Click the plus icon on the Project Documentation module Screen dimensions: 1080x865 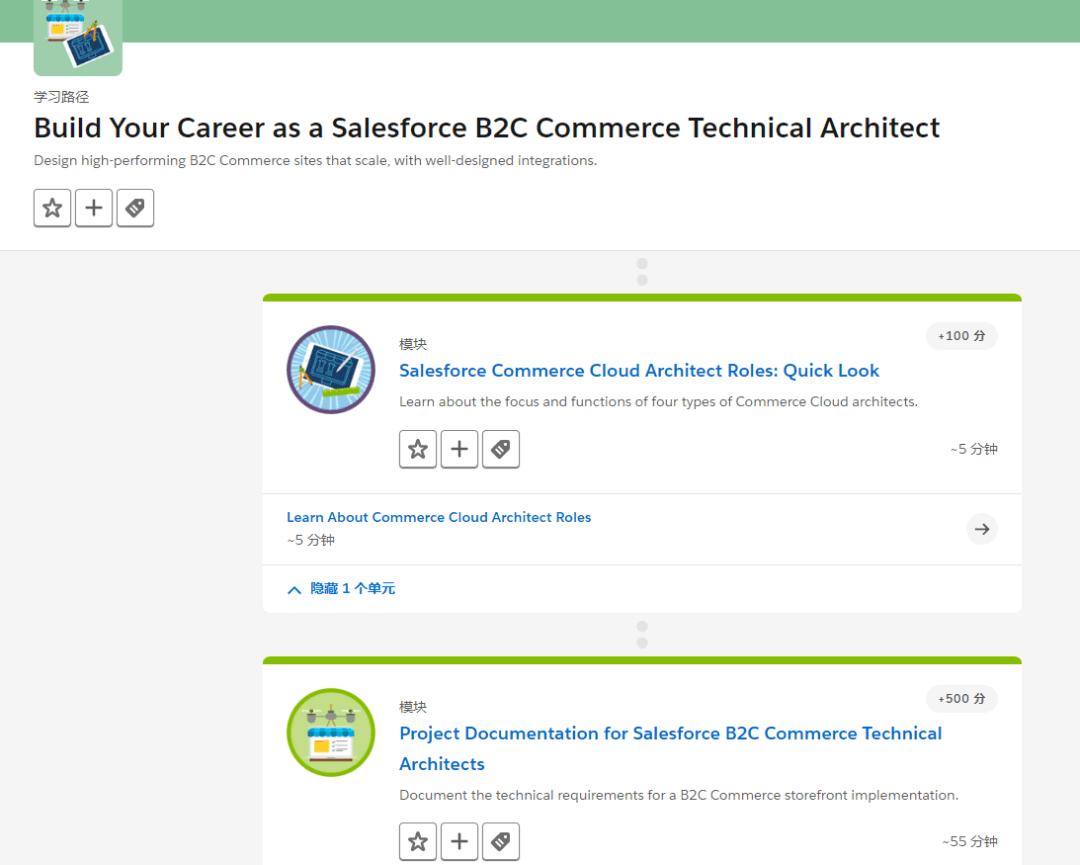click(459, 841)
